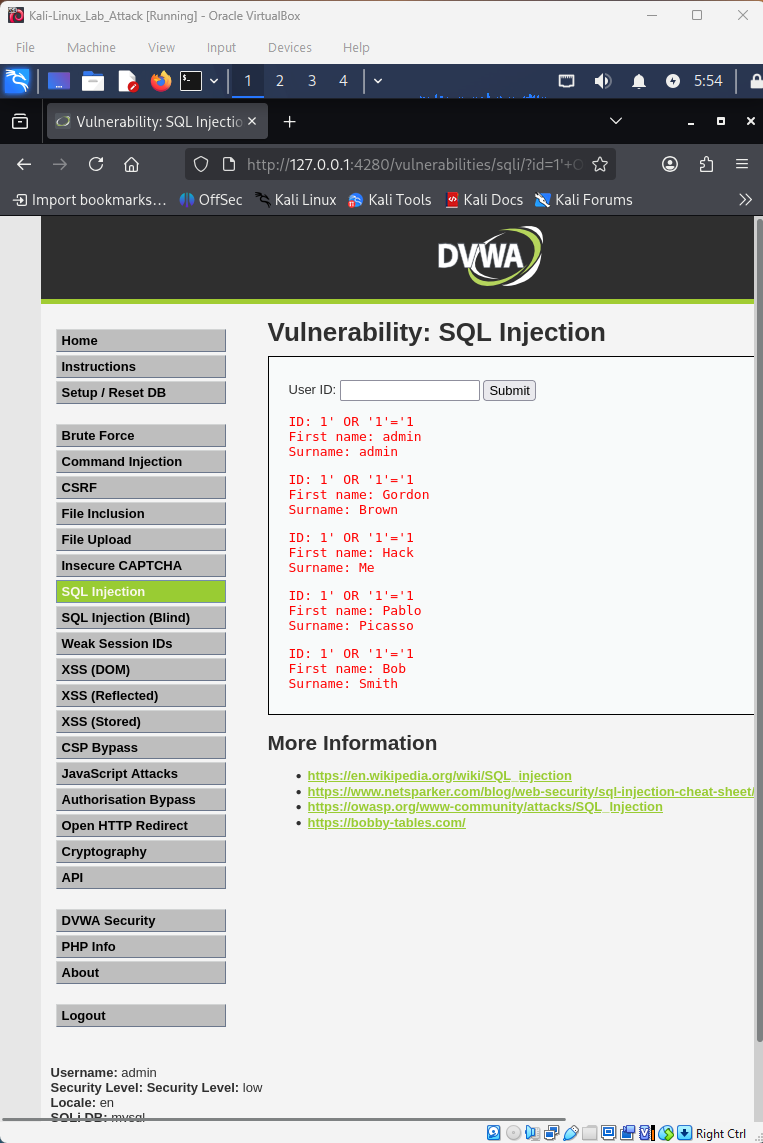Click the tracking protection shield icon

pyautogui.click(x=201, y=164)
